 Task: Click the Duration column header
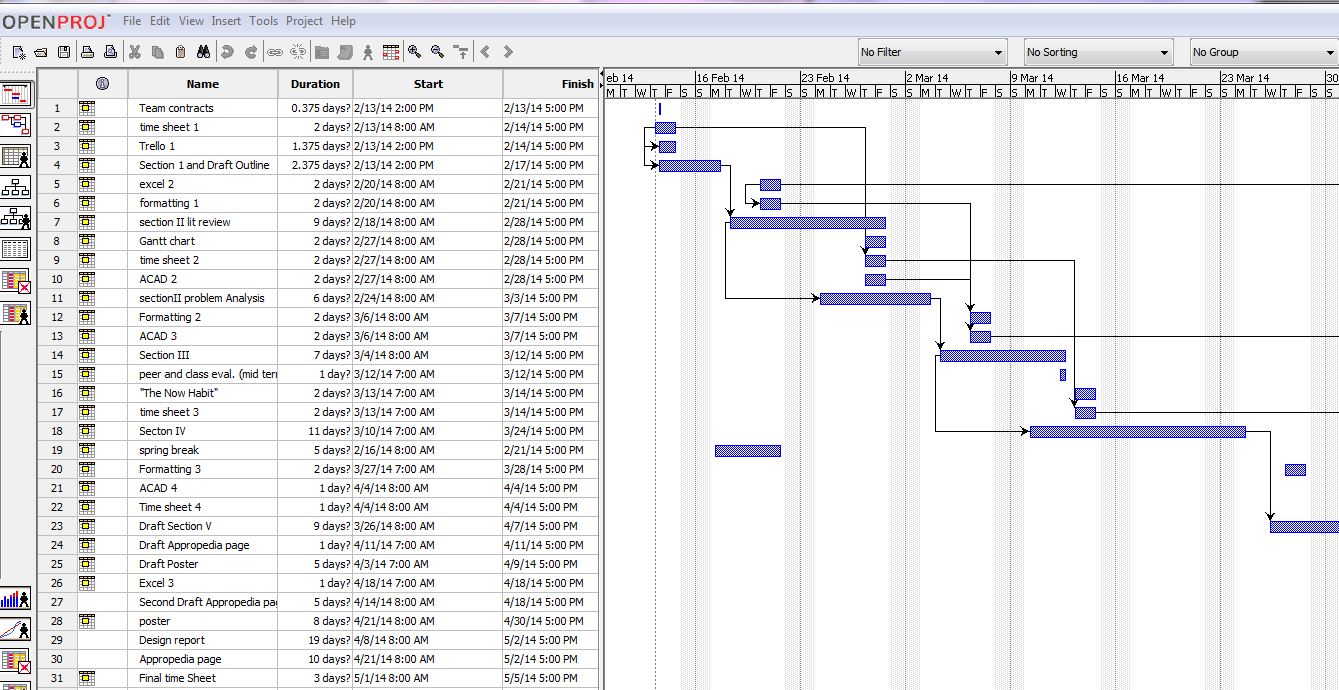315,84
